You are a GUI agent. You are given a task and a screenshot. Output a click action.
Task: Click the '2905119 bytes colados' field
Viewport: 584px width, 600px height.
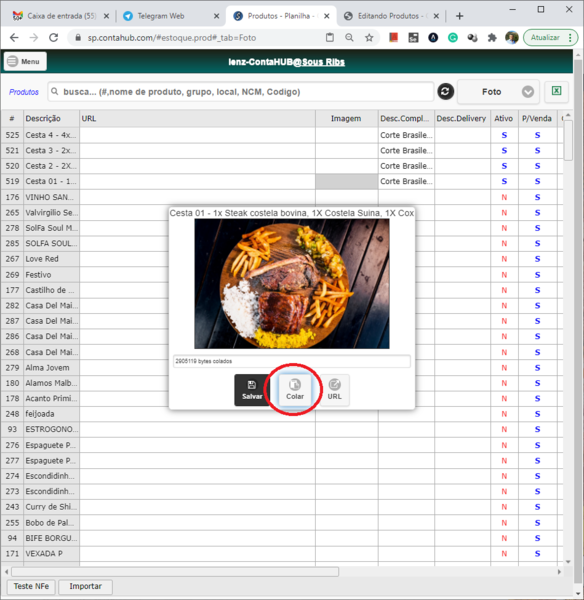pos(292,361)
